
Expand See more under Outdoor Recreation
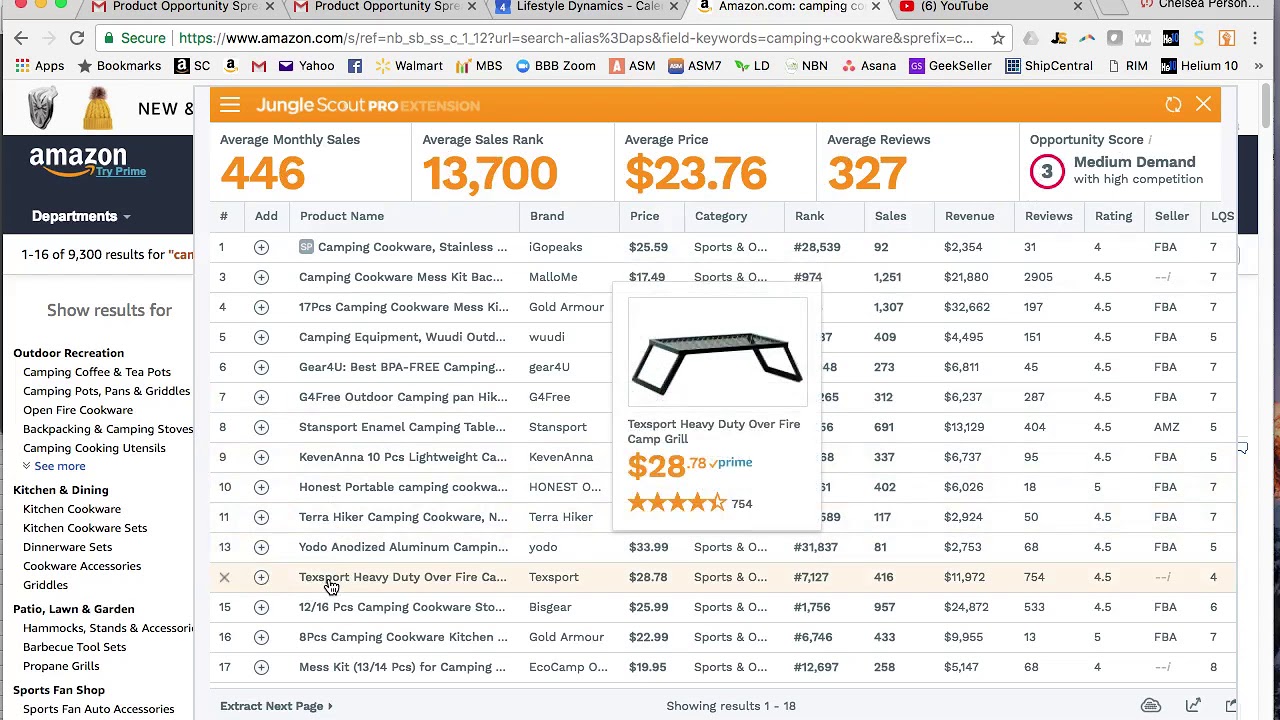click(x=54, y=466)
